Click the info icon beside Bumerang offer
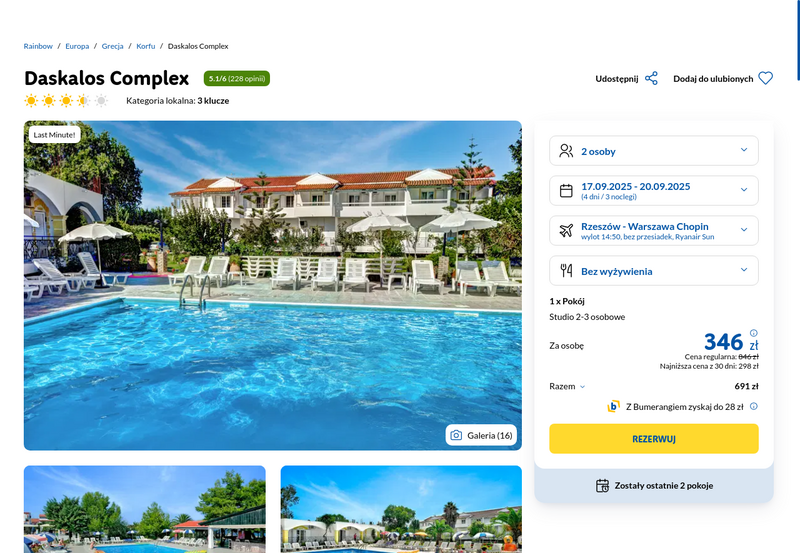This screenshot has height=553, width=800. pyautogui.click(x=754, y=406)
